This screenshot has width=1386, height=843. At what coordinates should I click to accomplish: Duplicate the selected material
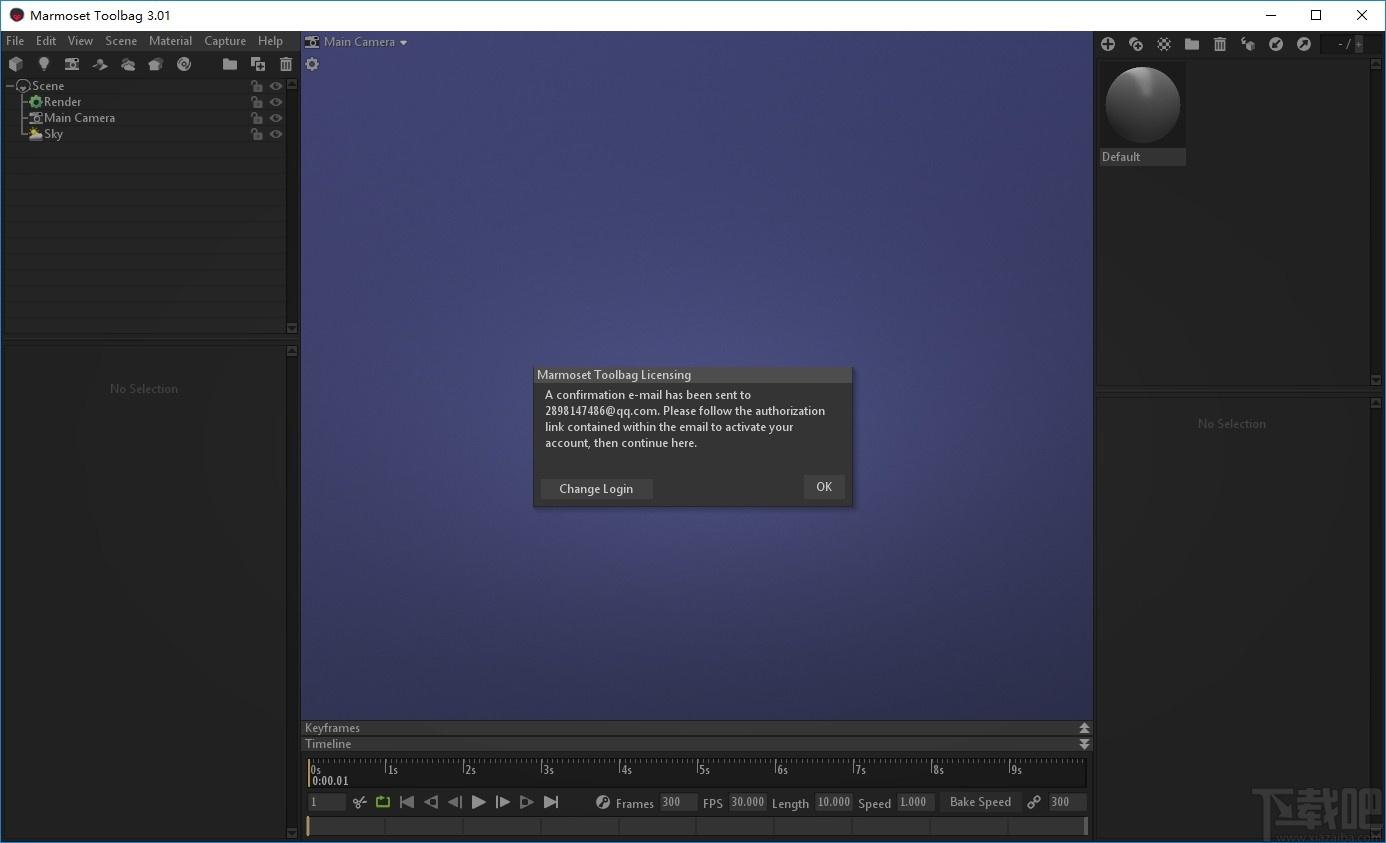1136,44
